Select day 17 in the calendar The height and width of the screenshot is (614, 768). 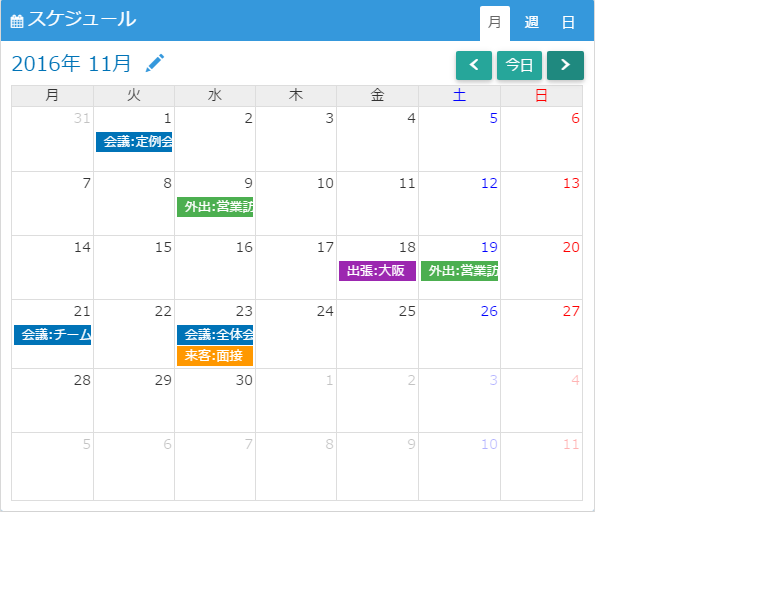point(296,268)
